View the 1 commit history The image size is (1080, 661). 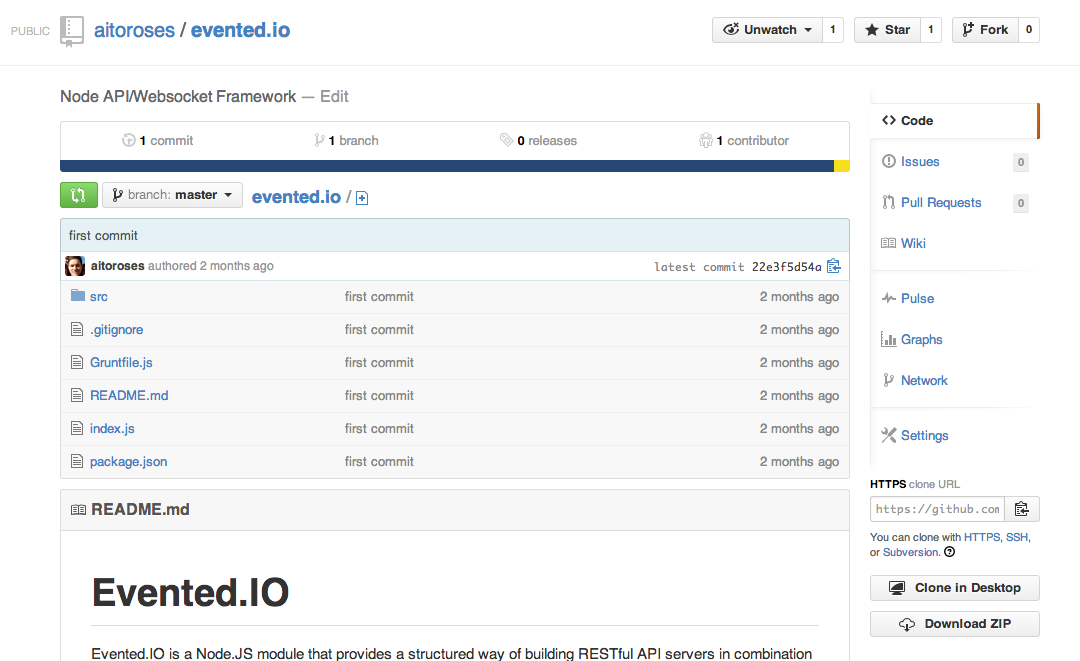158,140
